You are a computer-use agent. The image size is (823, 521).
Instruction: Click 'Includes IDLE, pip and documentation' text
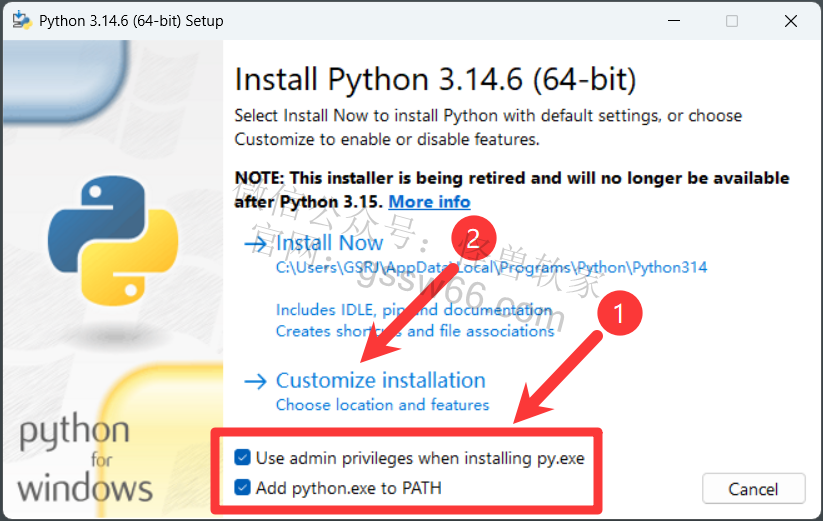coord(414,310)
